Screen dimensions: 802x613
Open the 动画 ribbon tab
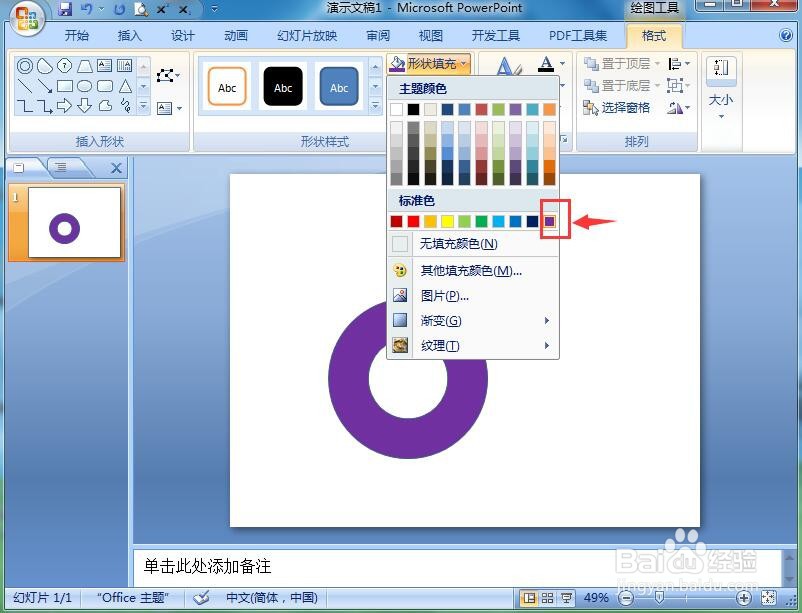[x=236, y=36]
